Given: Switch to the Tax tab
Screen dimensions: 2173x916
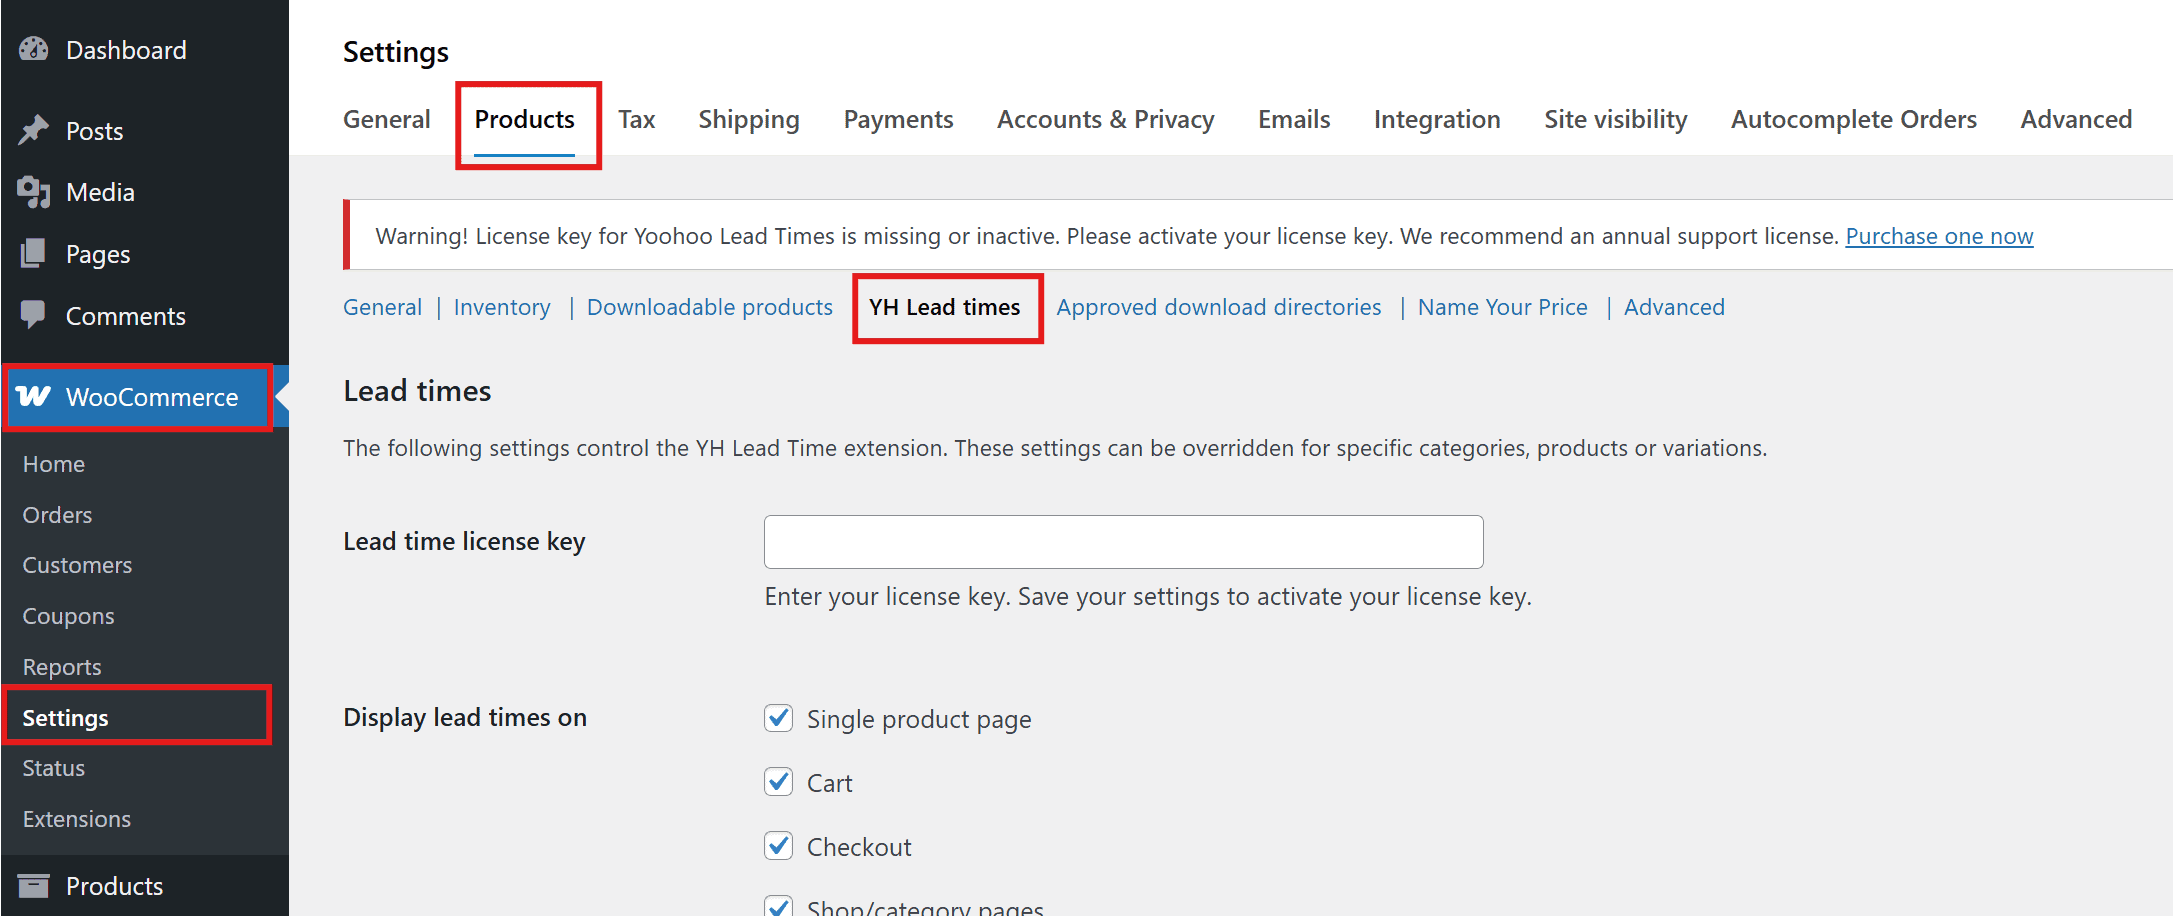Looking at the screenshot, I should coord(637,119).
